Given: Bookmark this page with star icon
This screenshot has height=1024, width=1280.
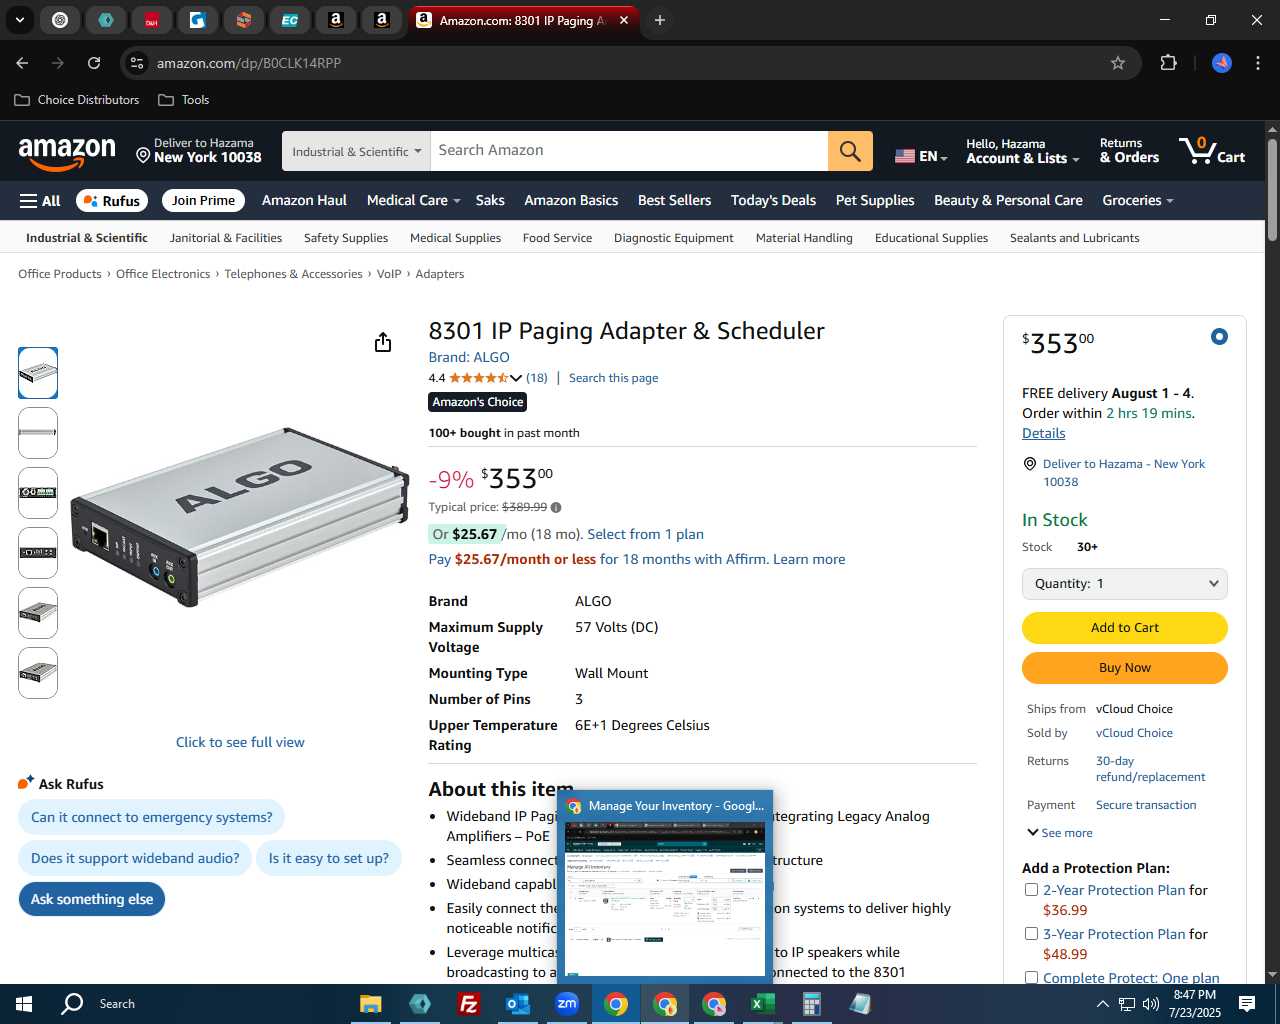Looking at the screenshot, I should (x=1118, y=63).
